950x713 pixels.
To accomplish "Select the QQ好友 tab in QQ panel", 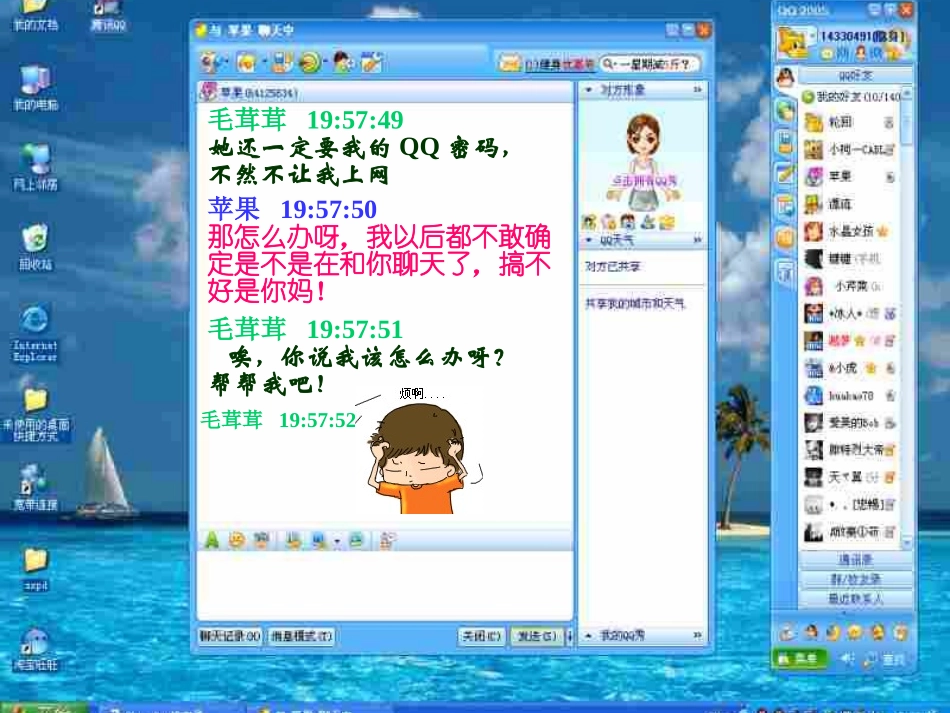I will point(855,76).
